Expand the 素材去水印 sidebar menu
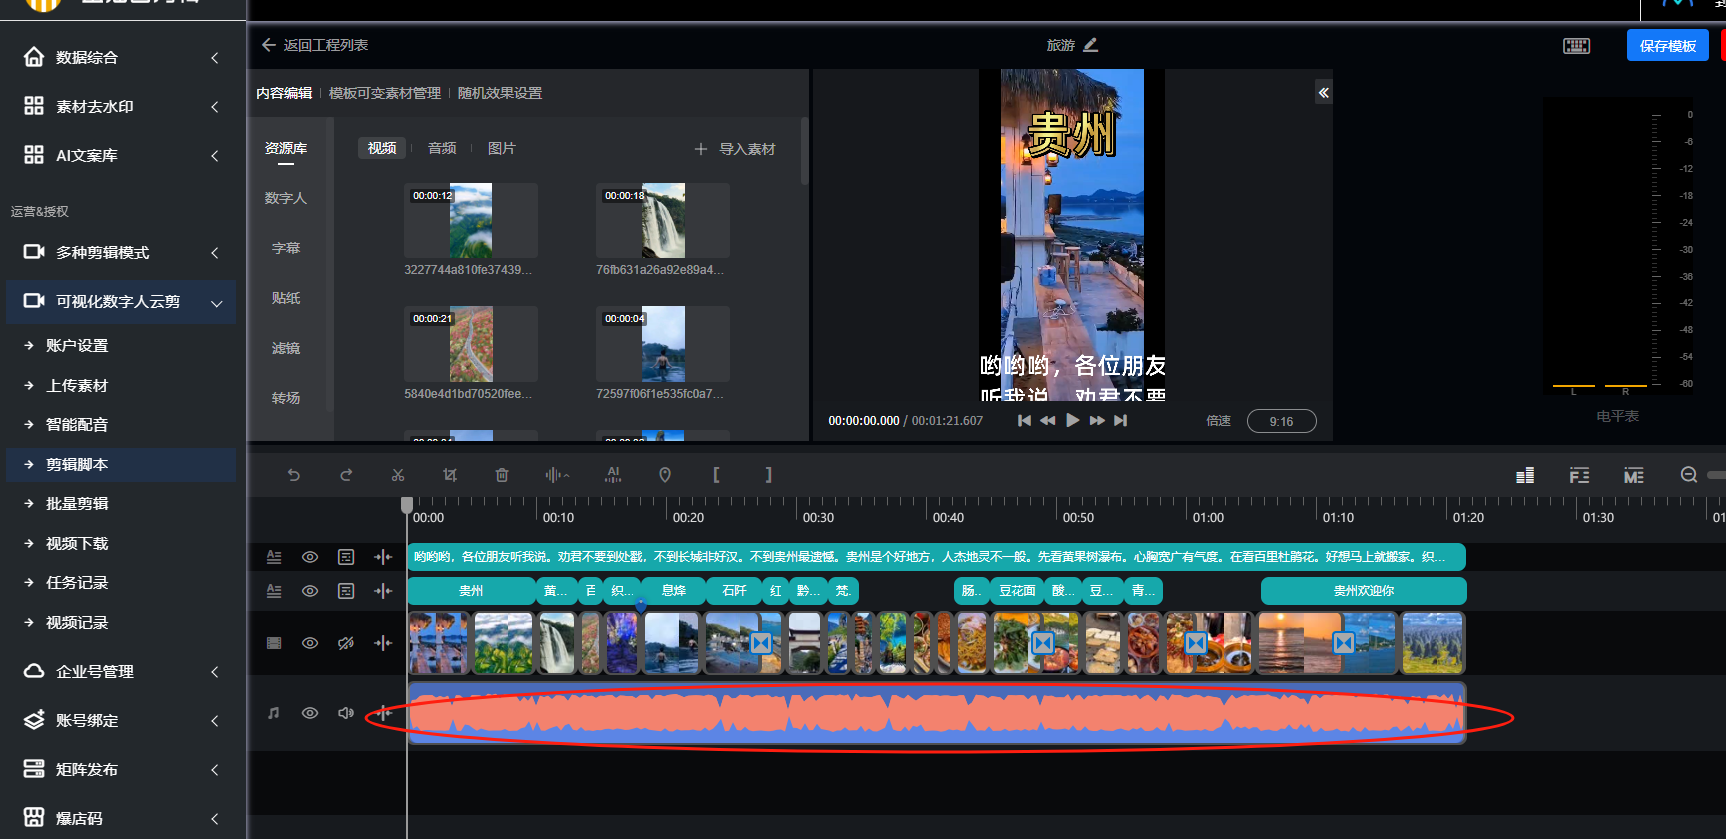 [123, 106]
